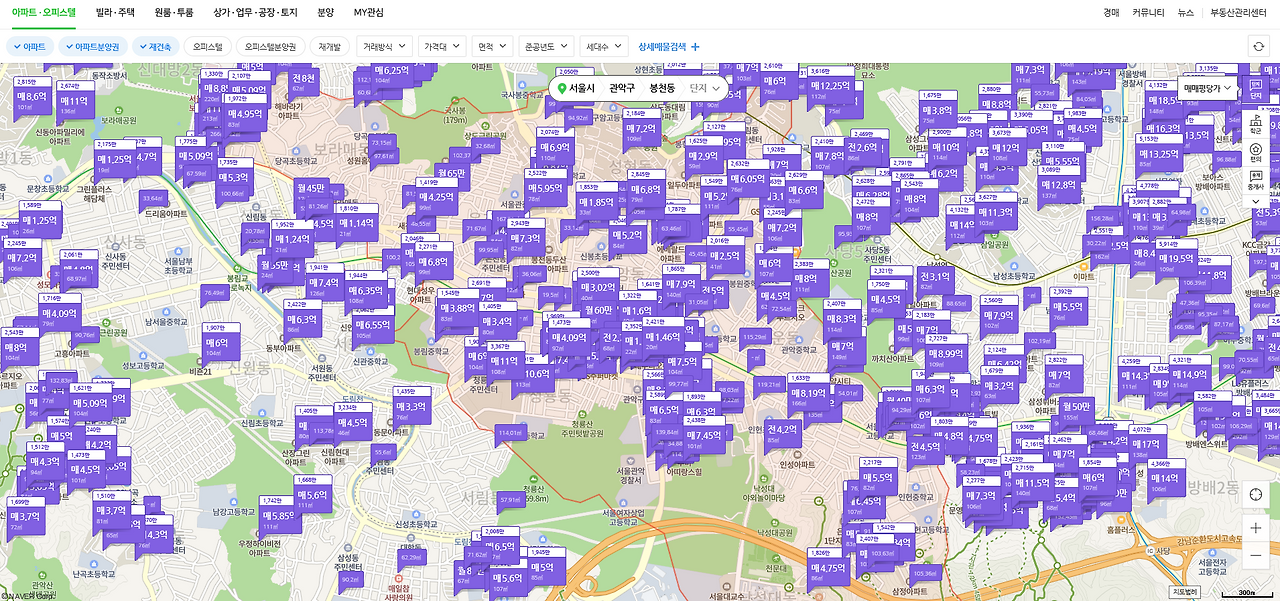This screenshot has width=1280, height=601.
Task: Enable the 재개발 filter chip
Action: [329, 46]
